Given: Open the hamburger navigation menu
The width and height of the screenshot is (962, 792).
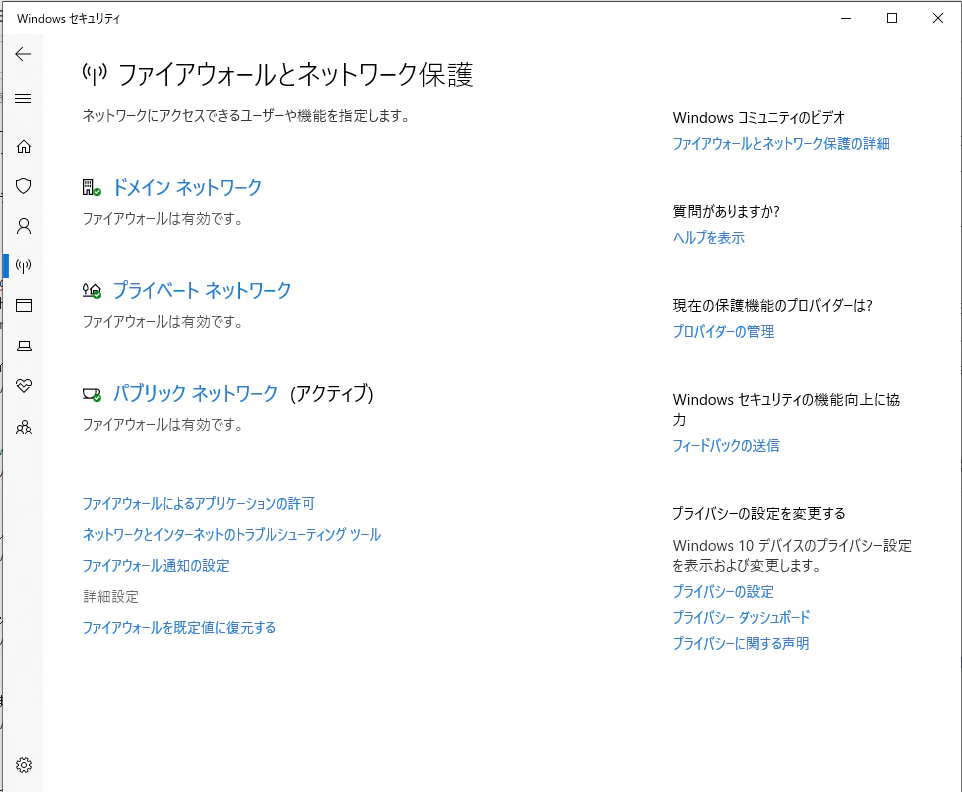Looking at the screenshot, I should point(23,98).
